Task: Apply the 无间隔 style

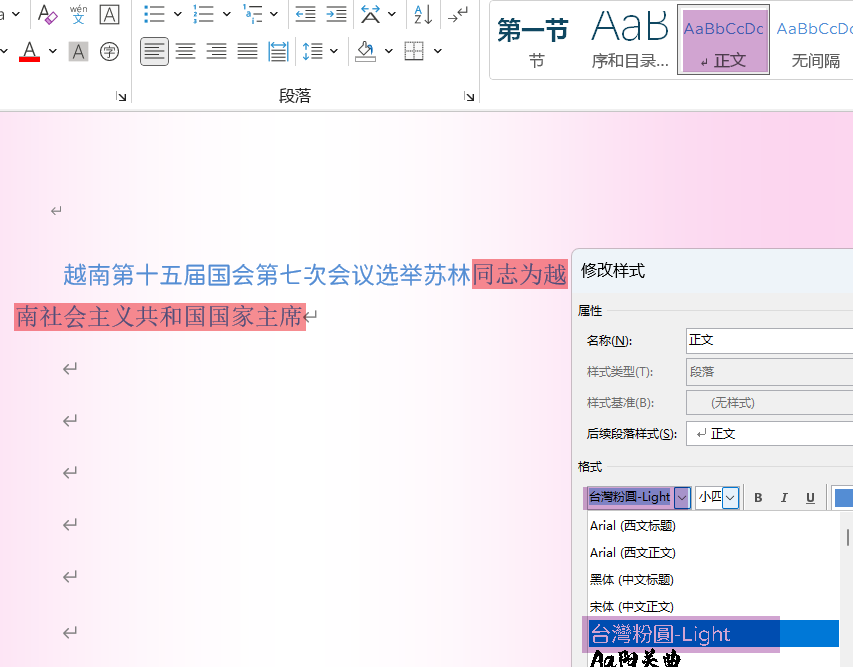Action: click(x=814, y=41)
